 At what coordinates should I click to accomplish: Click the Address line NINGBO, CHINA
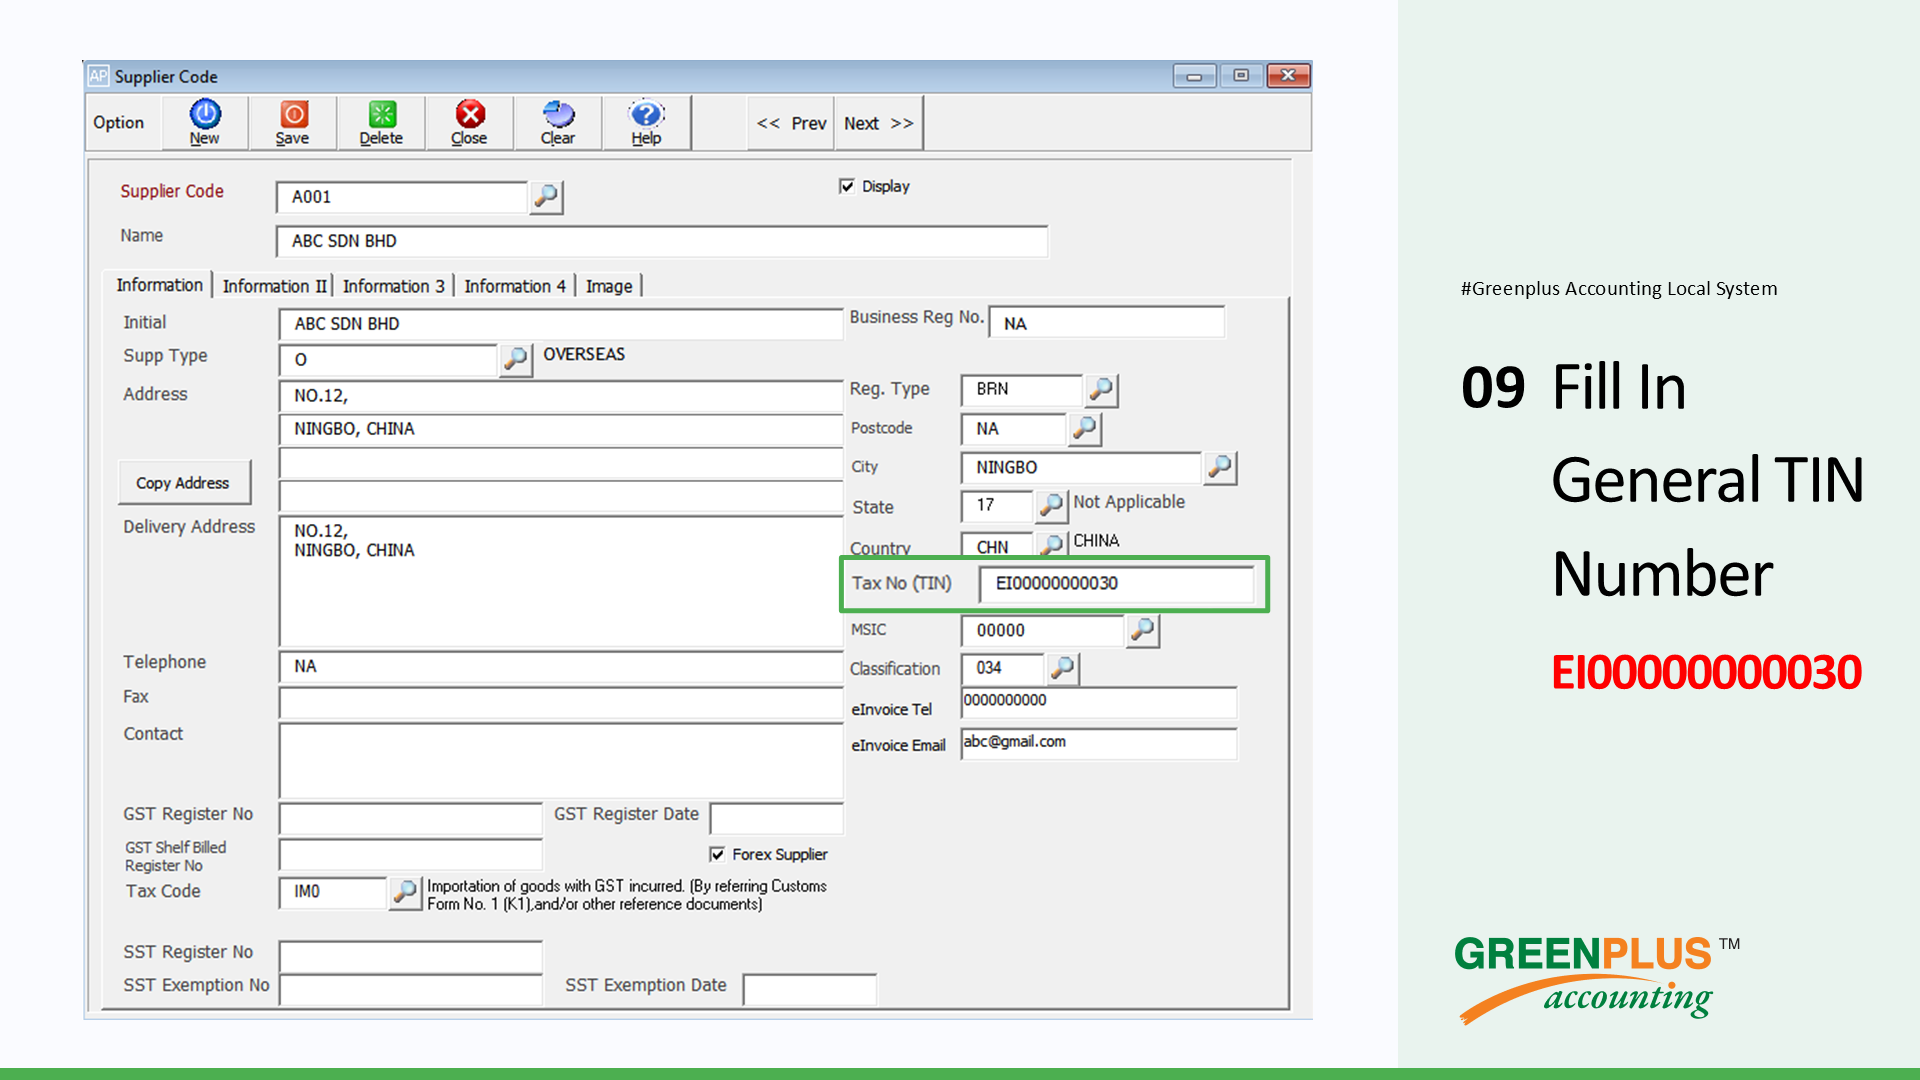pos(561,429)
